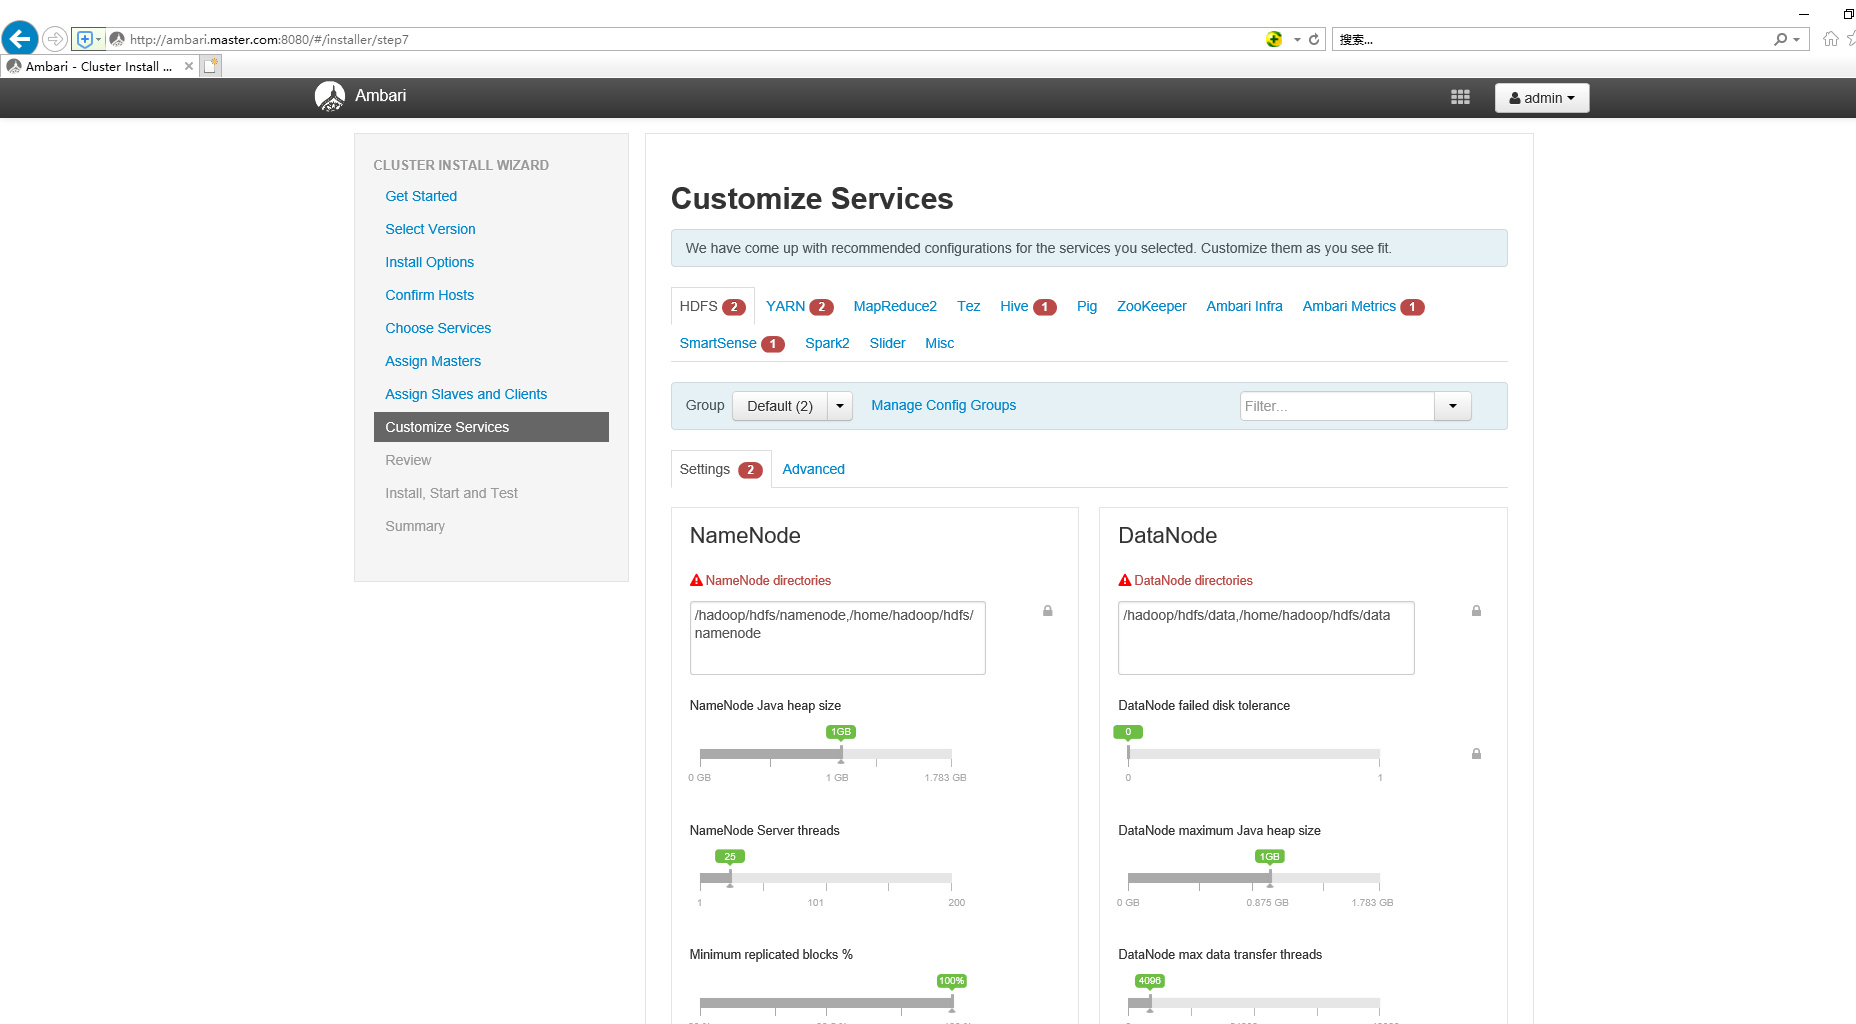1856x1024 pixels.
Task: Click the Ambari logo icon
Action: 330,96
